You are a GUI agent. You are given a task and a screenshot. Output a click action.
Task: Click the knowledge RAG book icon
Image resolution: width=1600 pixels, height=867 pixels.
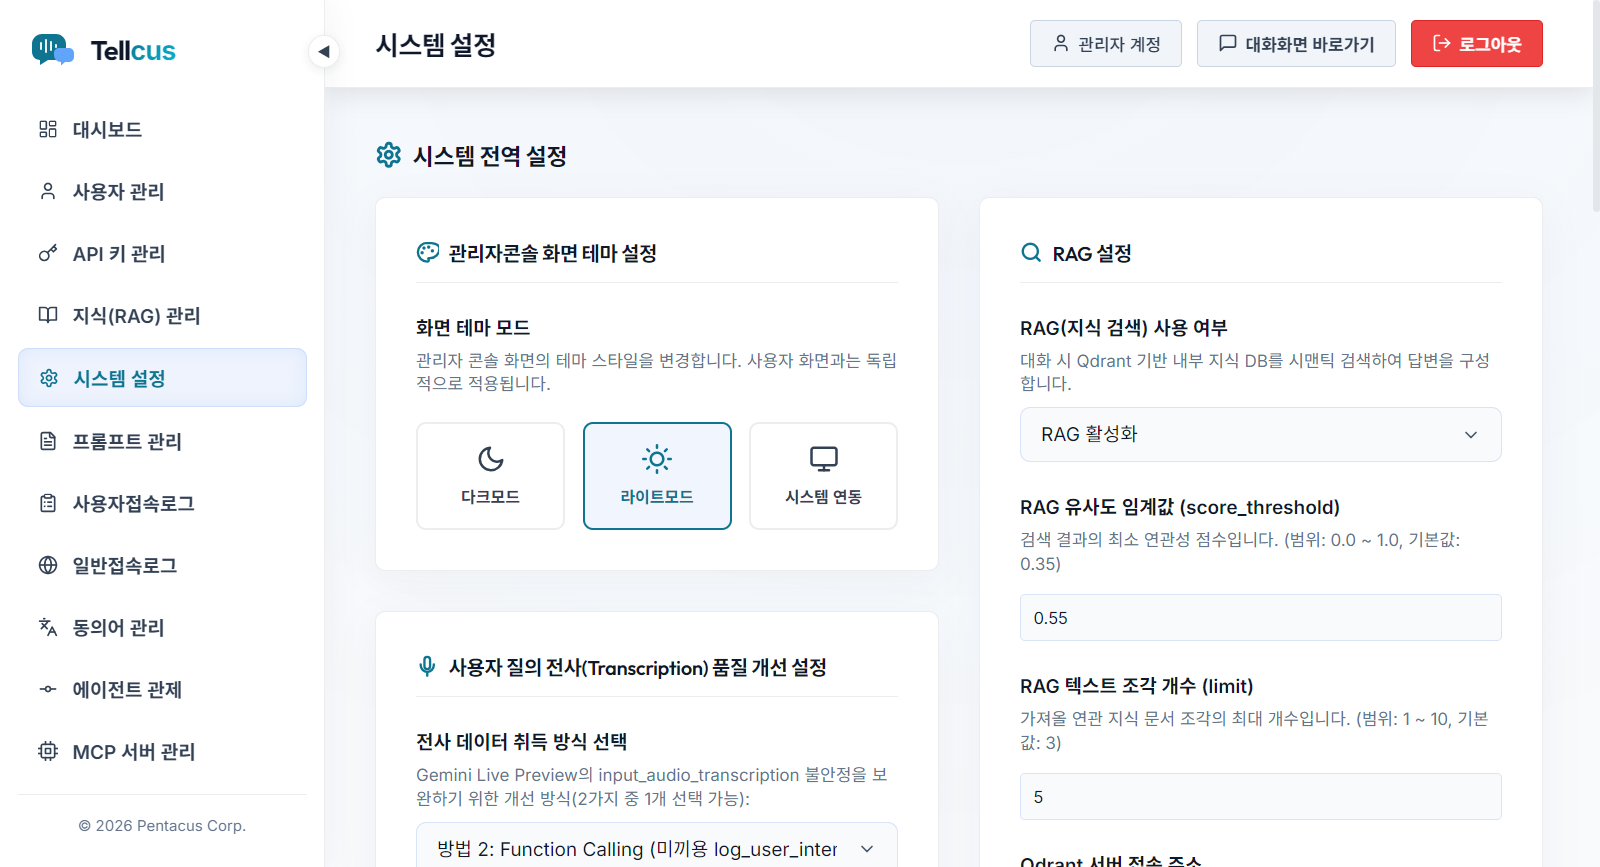[x=48, y=315]
